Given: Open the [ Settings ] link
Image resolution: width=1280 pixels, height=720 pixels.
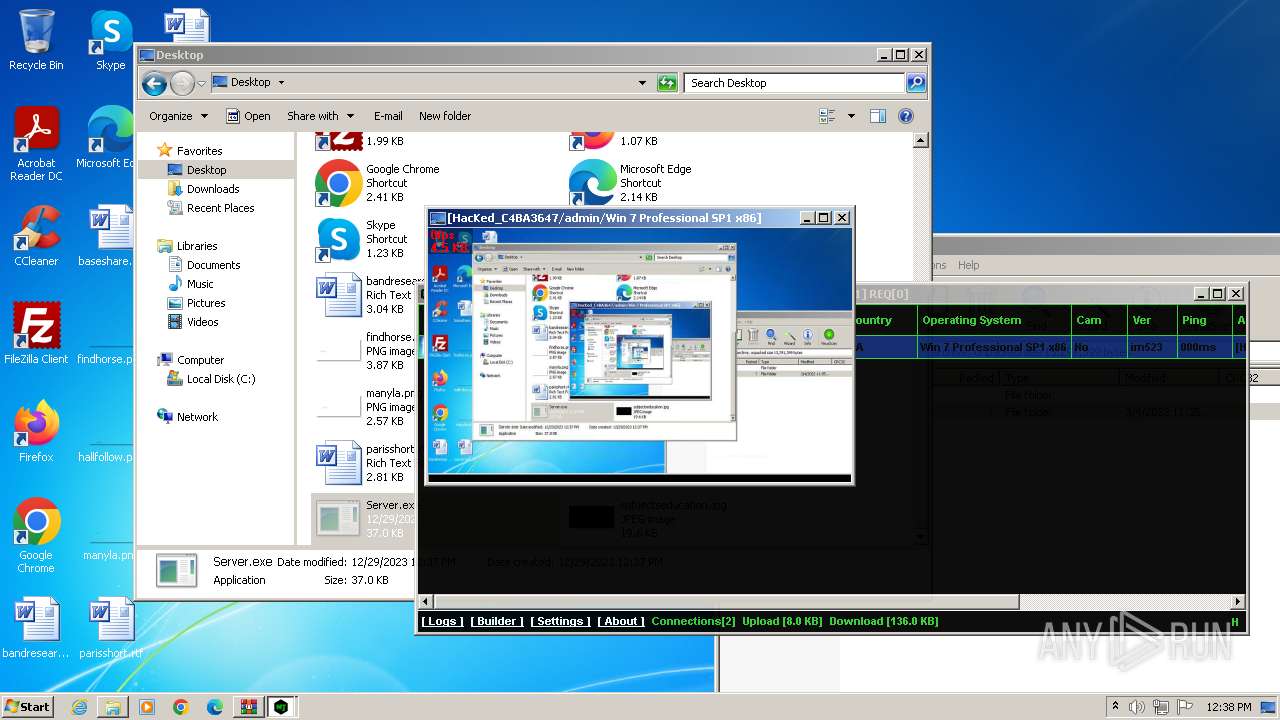Looking at the screenshot, I should pos(560,621).
